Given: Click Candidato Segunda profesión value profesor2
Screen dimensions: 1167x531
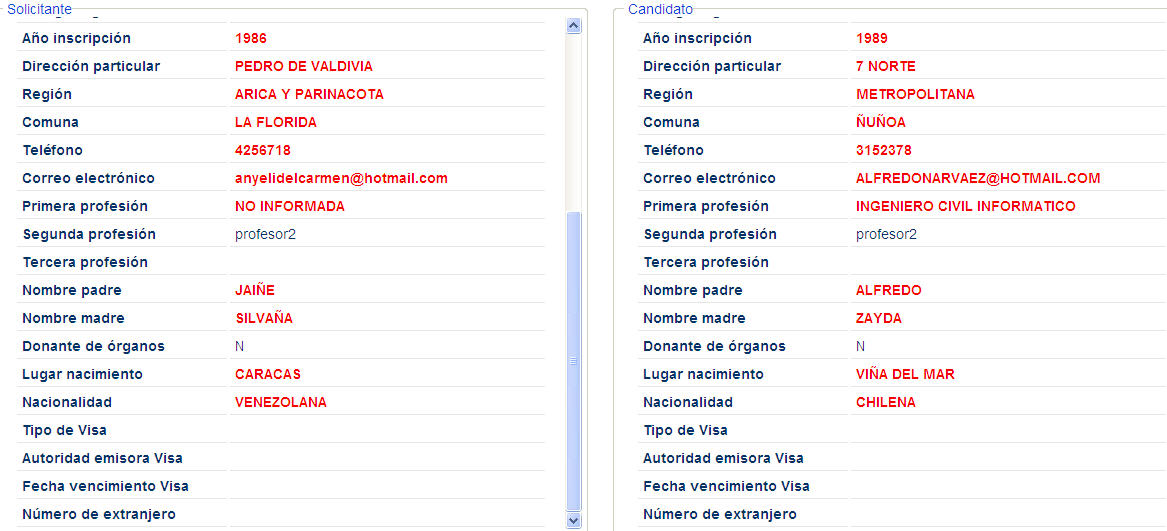Looking at the screenshot, I should tap(886, 235).
